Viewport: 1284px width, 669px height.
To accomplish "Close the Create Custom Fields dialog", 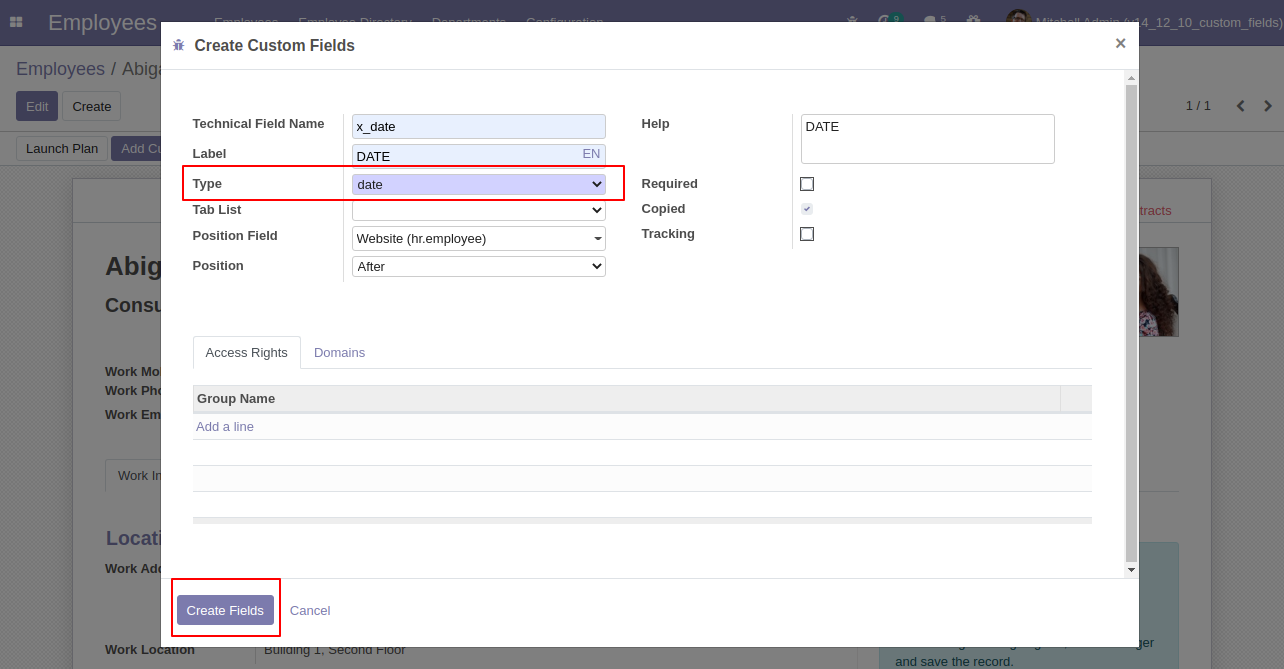I will [1120, 43].
